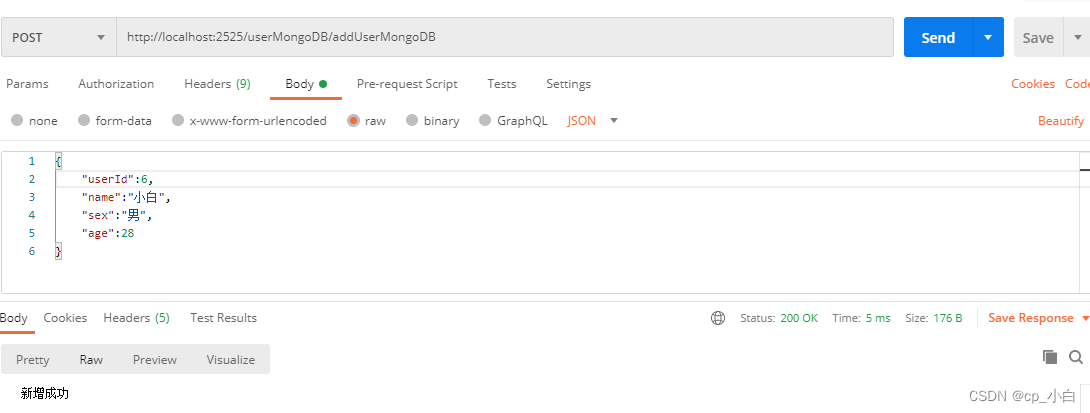This screenshot has height=413, width=1090.
Task: Search the response with magnifier icon
Action: click(1076, 357)
